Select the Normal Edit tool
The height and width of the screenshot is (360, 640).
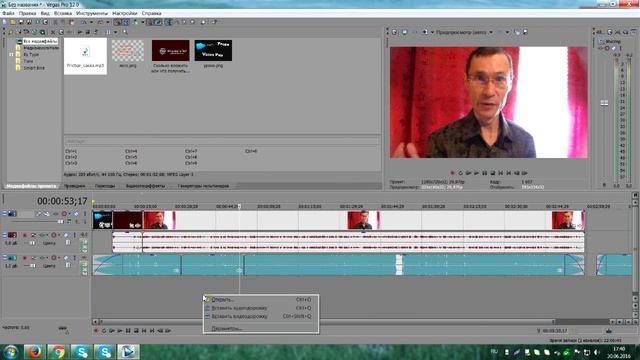click(x=168, y=22)
